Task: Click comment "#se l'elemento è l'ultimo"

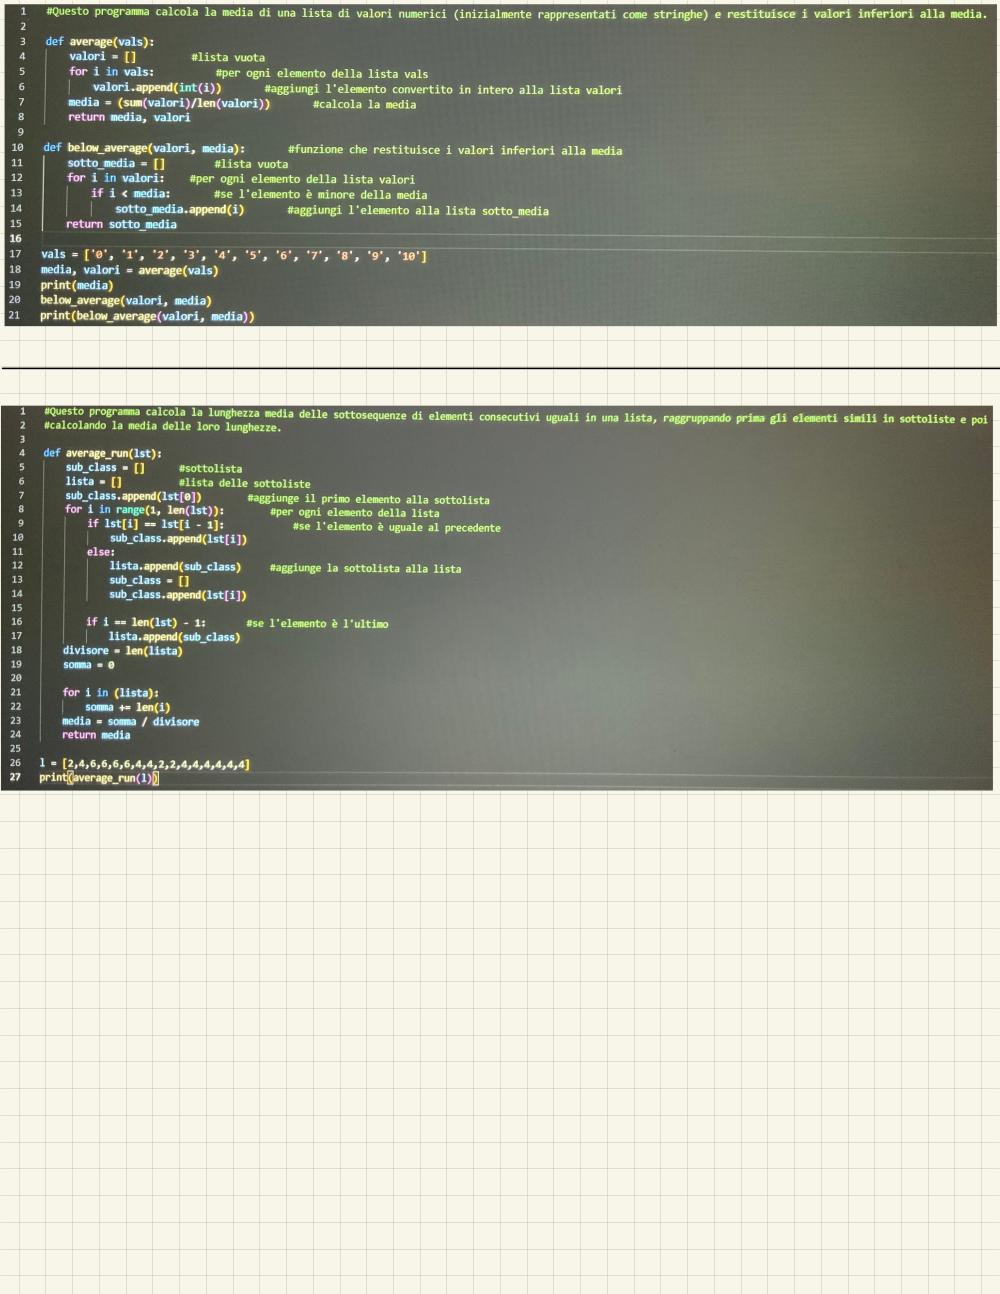Action: [x=317, y=623]
